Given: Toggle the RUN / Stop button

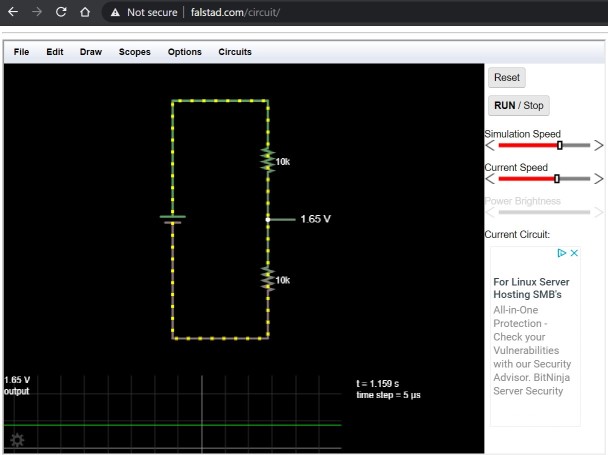Looking at the screenshot, I should [519, 106].
